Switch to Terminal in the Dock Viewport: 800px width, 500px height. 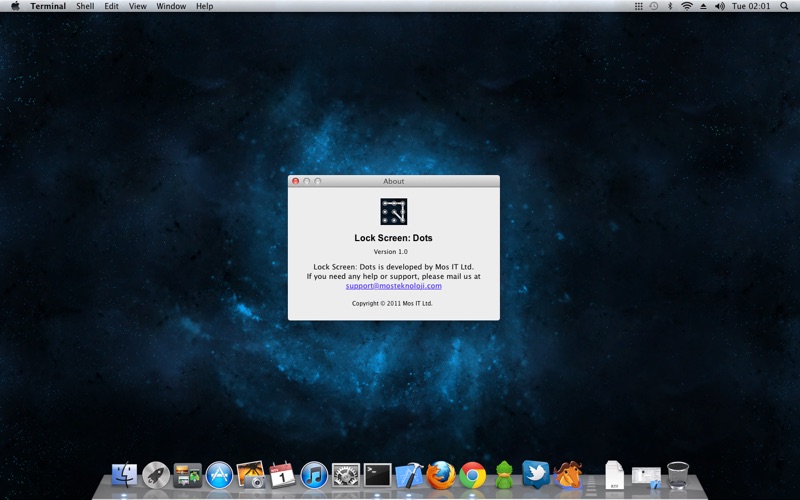pyautogui.click(x=378, y=475)
